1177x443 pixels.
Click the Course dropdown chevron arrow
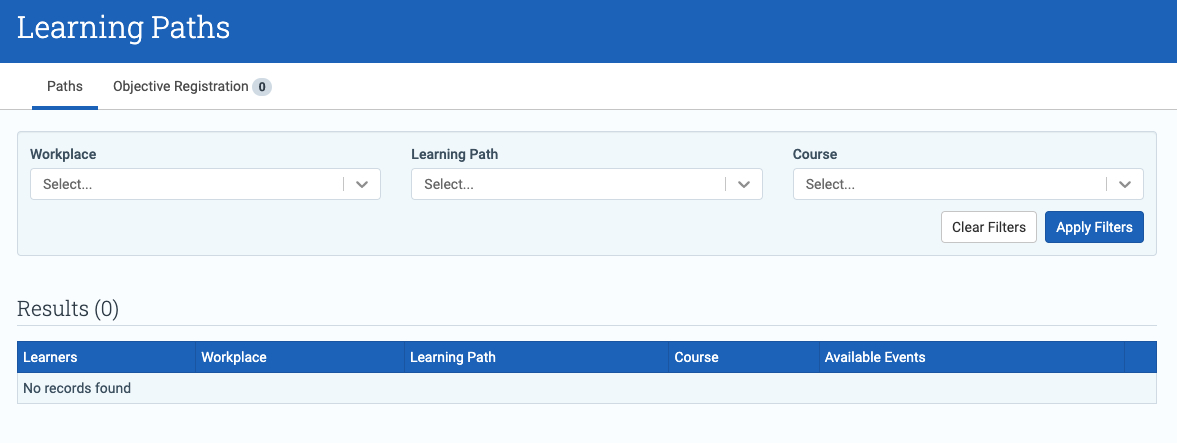(x=1124, y=184)
